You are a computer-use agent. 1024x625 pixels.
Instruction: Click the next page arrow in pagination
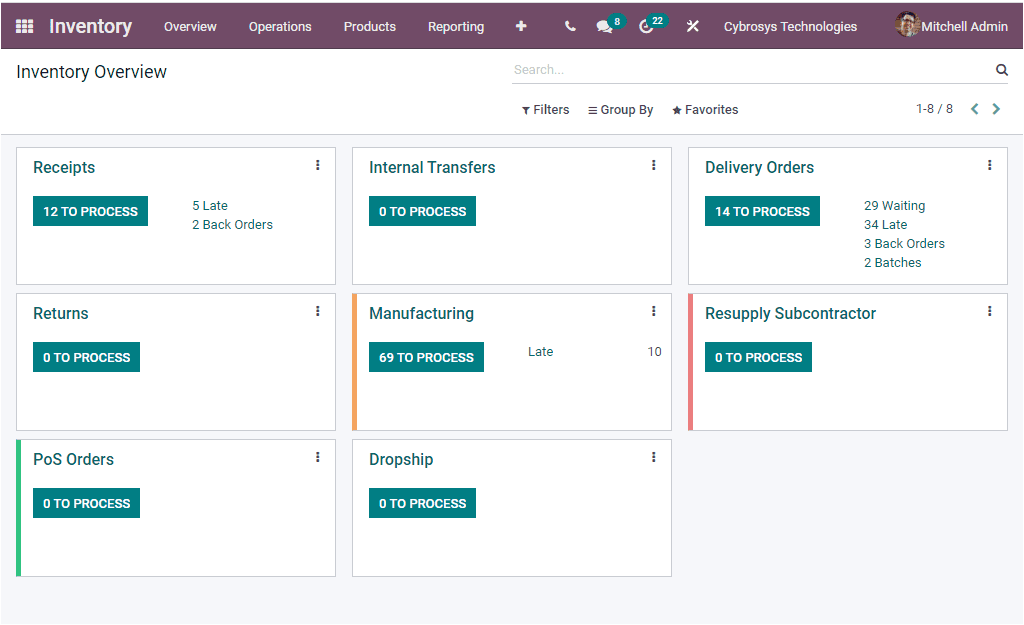pyautogui.click(x=996, y=108)
